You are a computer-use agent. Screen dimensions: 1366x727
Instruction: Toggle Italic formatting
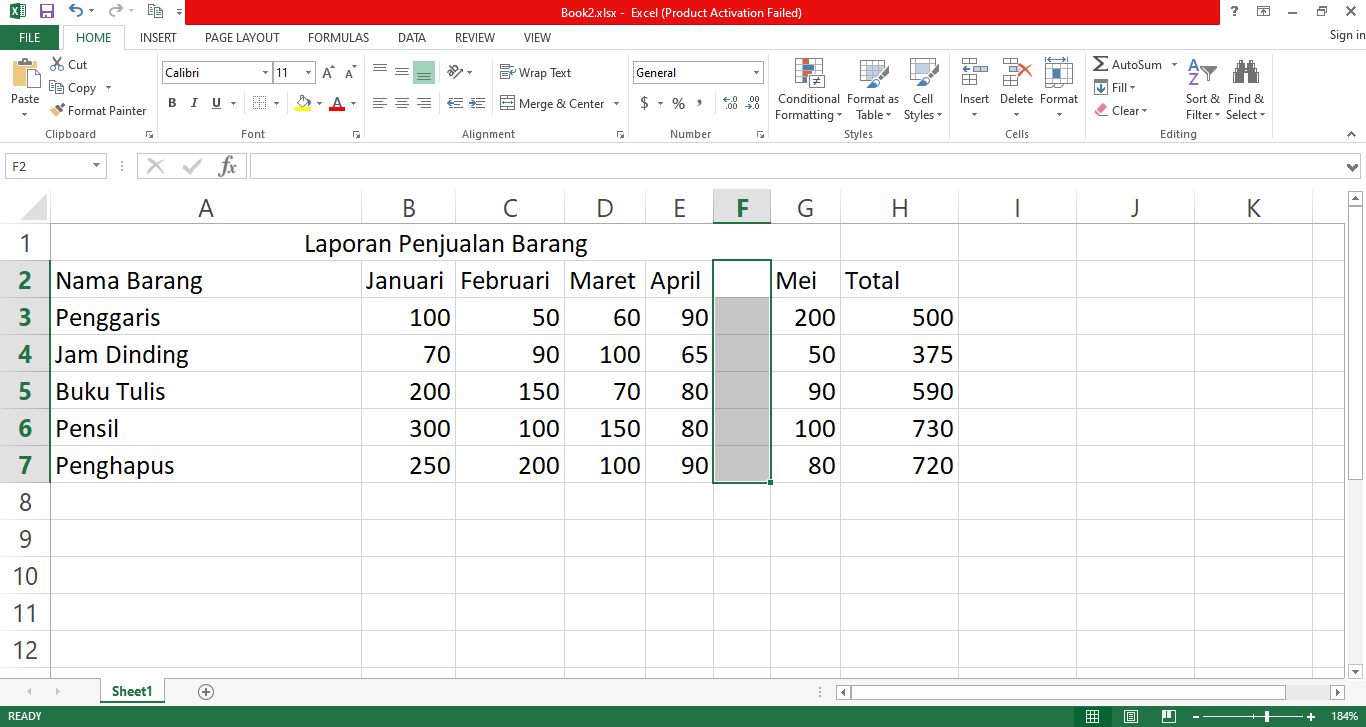pyautogui.click(x=193, y=103)
